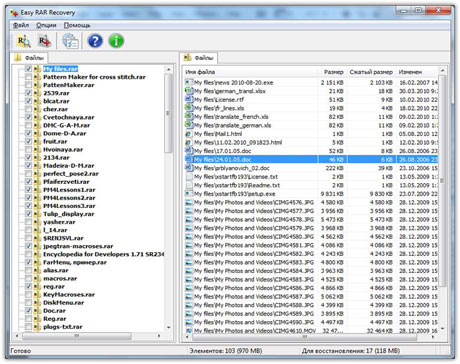Sort by Размер column header
Image resolution: width=460 pixels, height=364 pixels.
coord(332,72)
